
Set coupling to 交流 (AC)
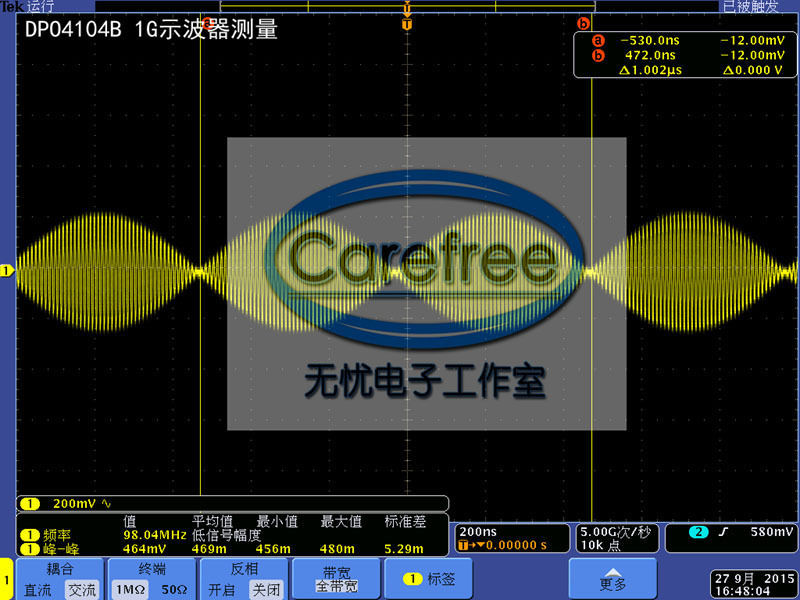[82, 590]
